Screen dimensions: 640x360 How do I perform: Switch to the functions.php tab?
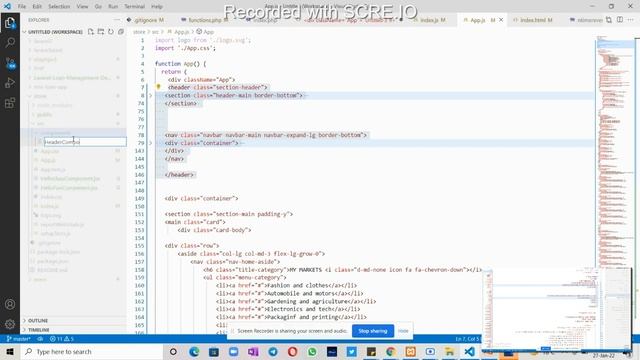[x=204, y=20]
